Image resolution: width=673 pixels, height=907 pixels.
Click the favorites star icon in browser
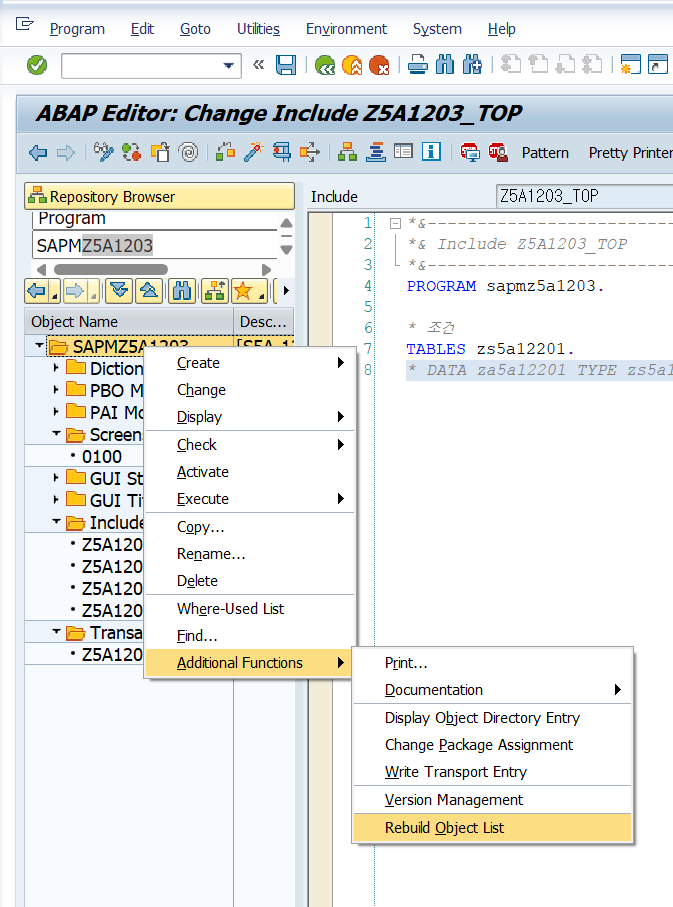pos(249,291)
